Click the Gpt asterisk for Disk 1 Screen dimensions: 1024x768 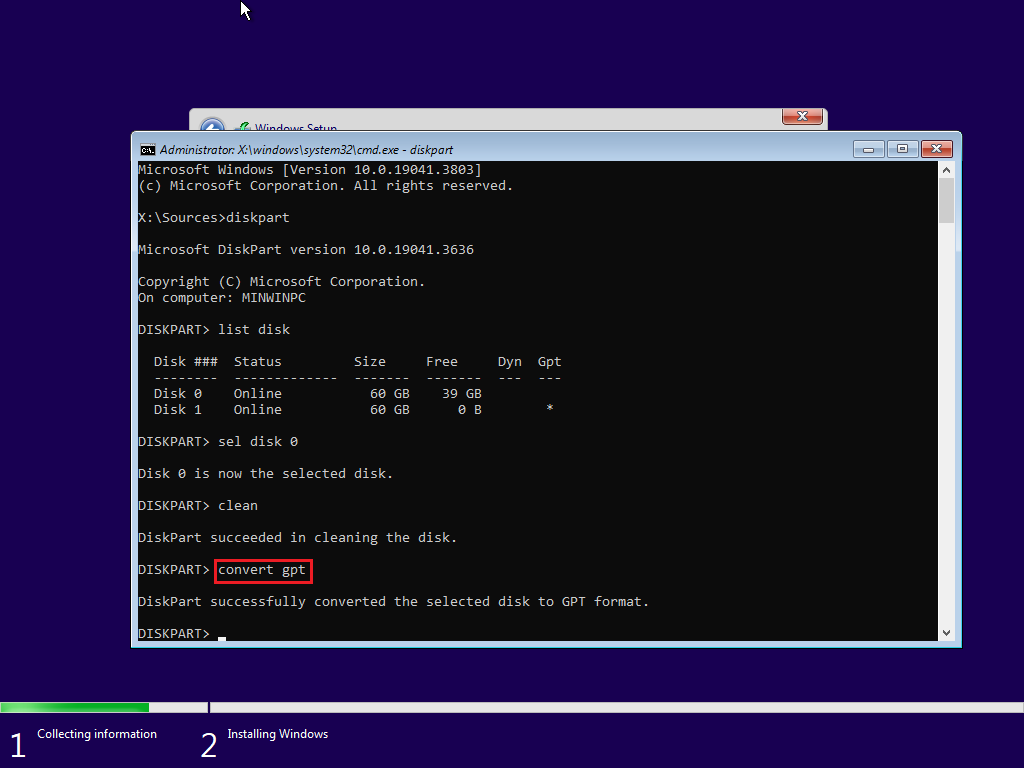pos(550,408)
